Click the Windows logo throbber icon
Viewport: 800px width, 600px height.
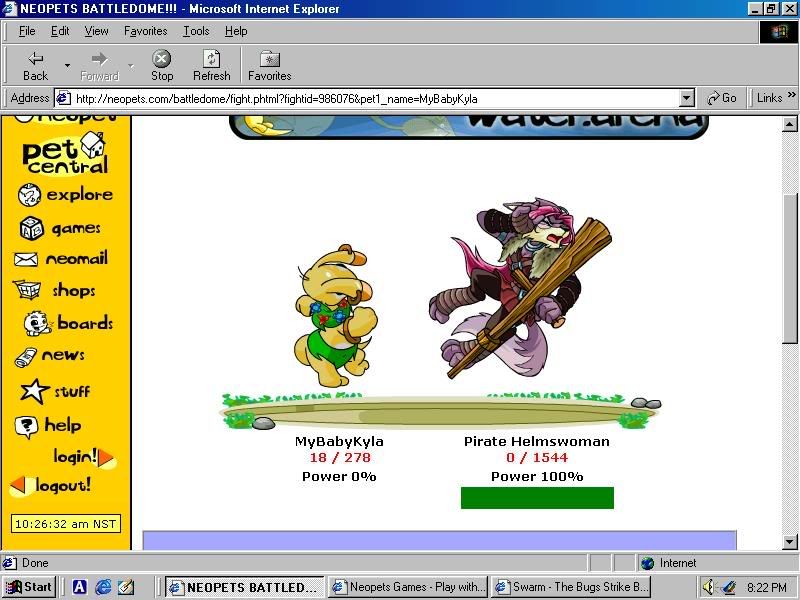pyautogui.click(x=779, y=32)
